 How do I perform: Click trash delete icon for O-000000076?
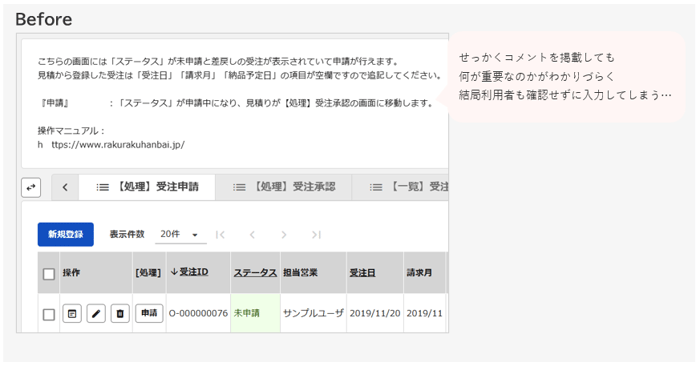tap(120, 313)
